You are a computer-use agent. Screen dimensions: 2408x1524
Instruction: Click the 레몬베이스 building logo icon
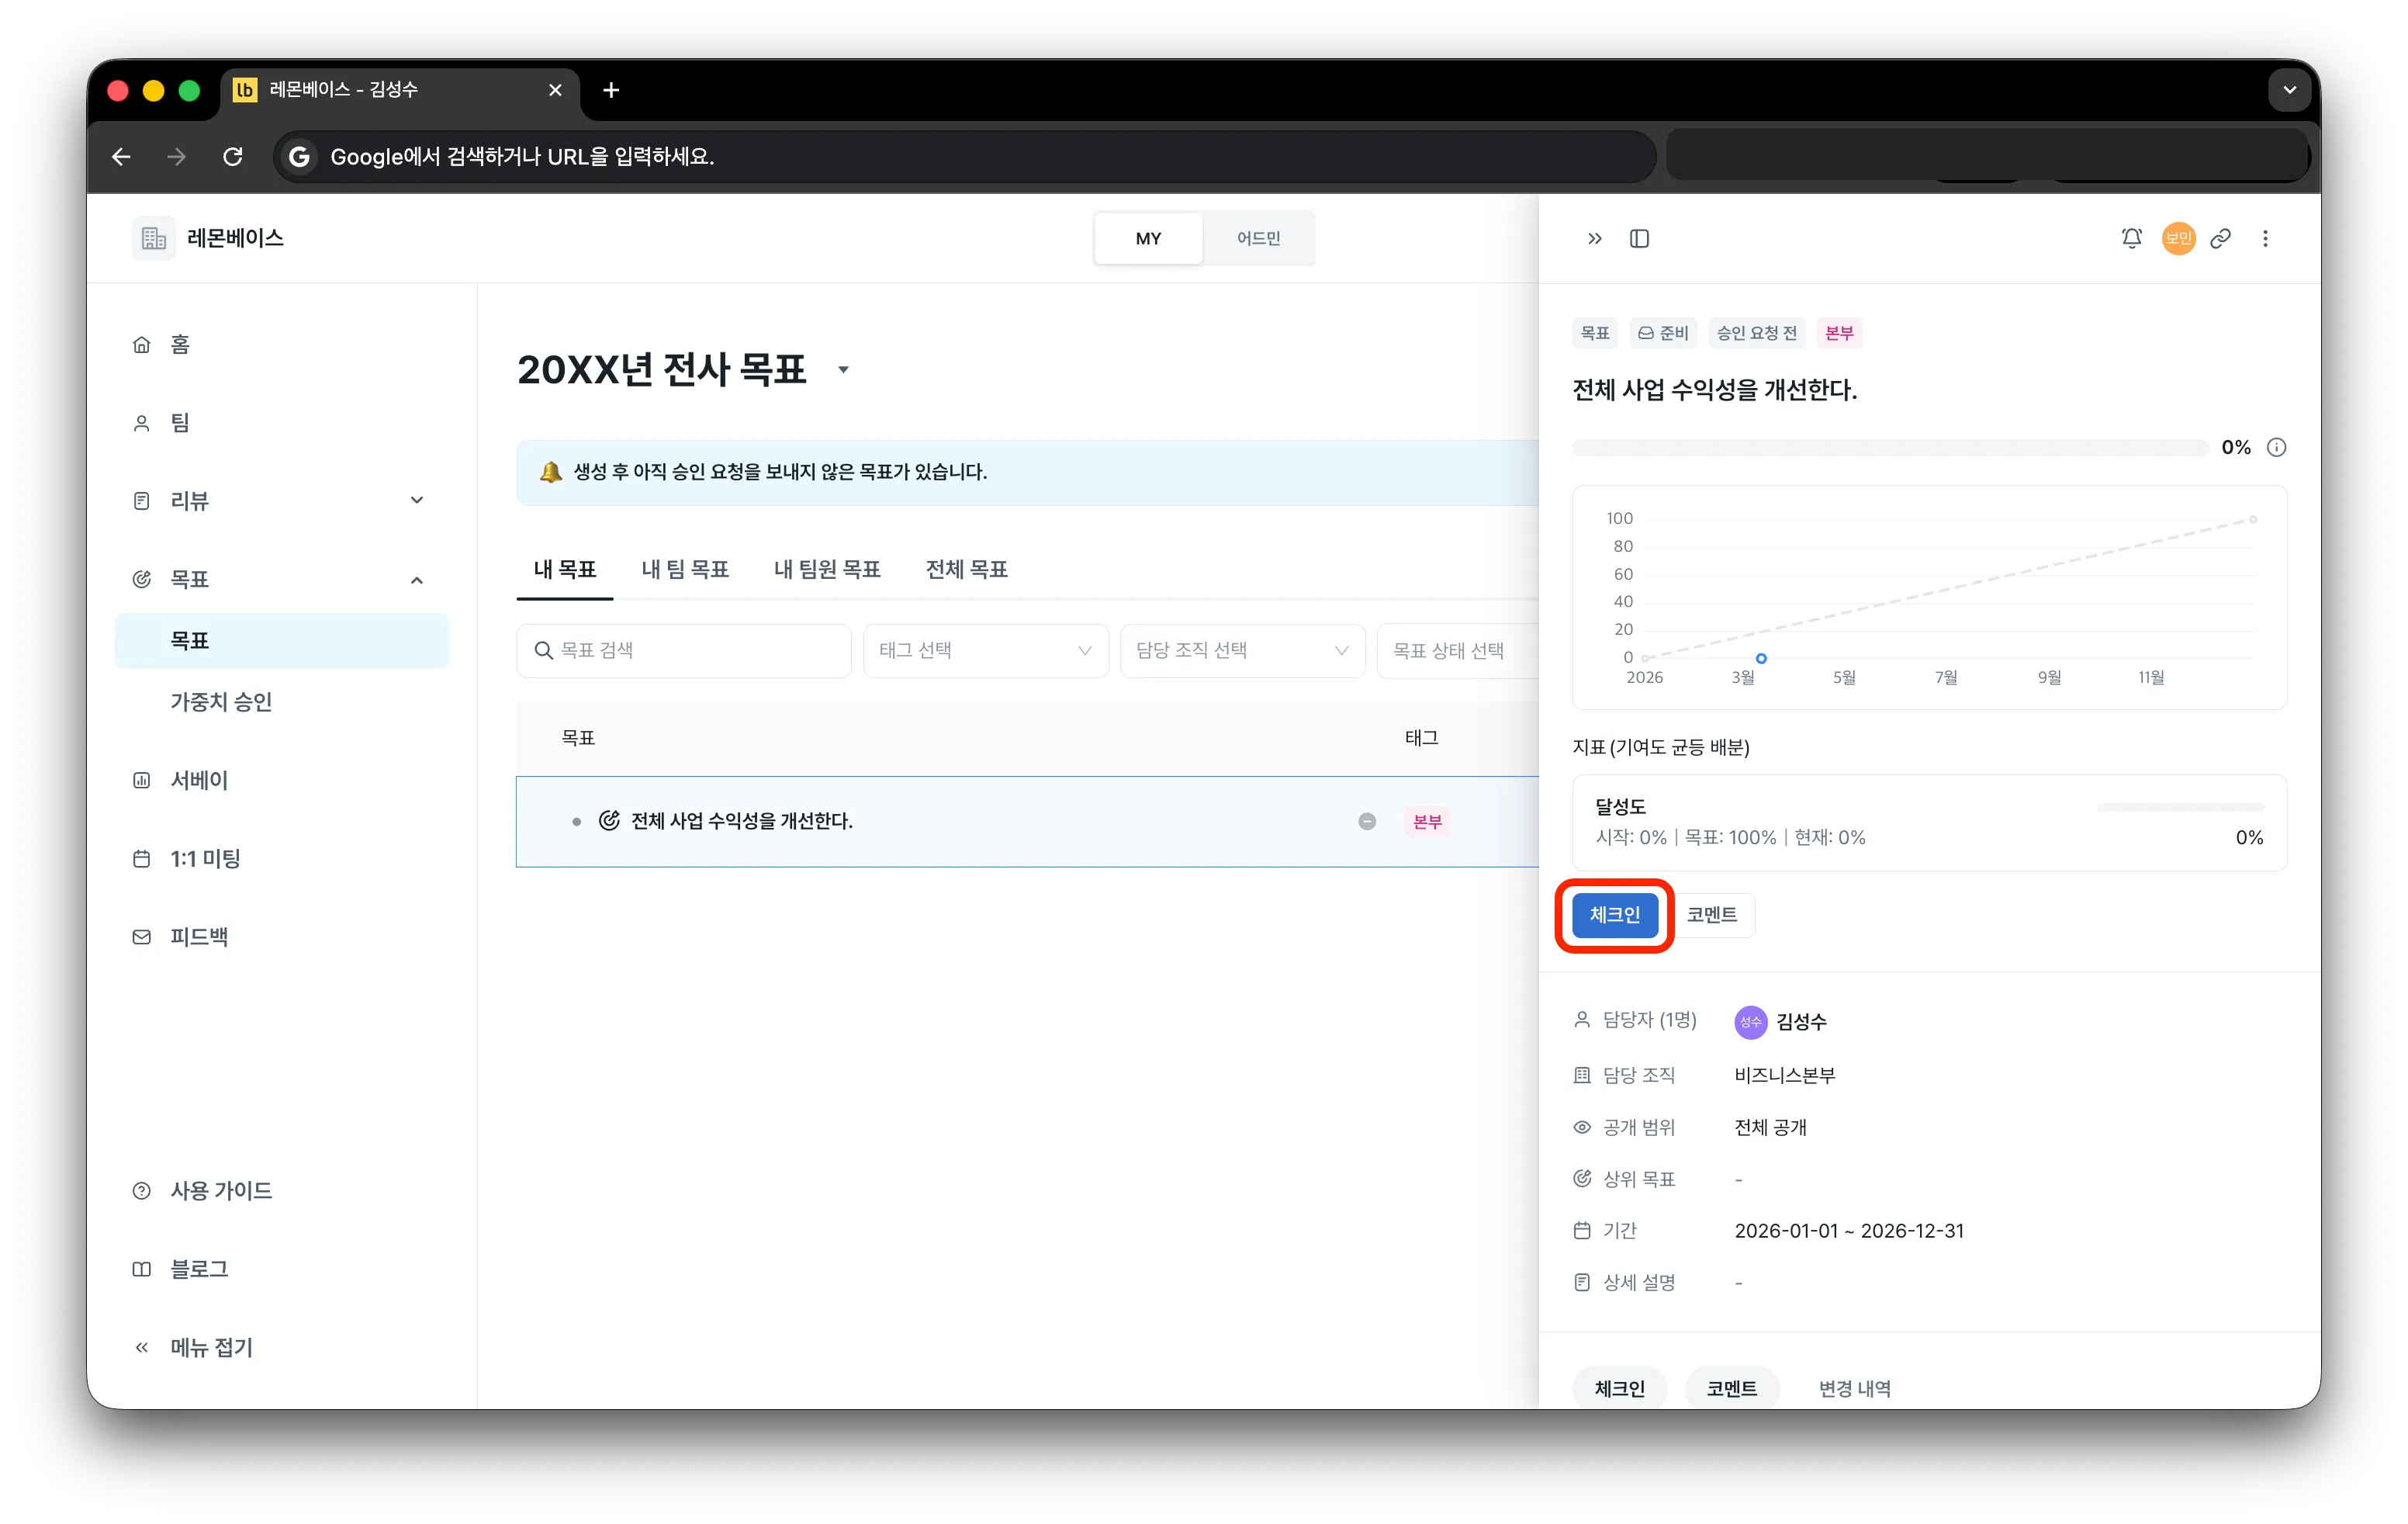pos(153,238)
